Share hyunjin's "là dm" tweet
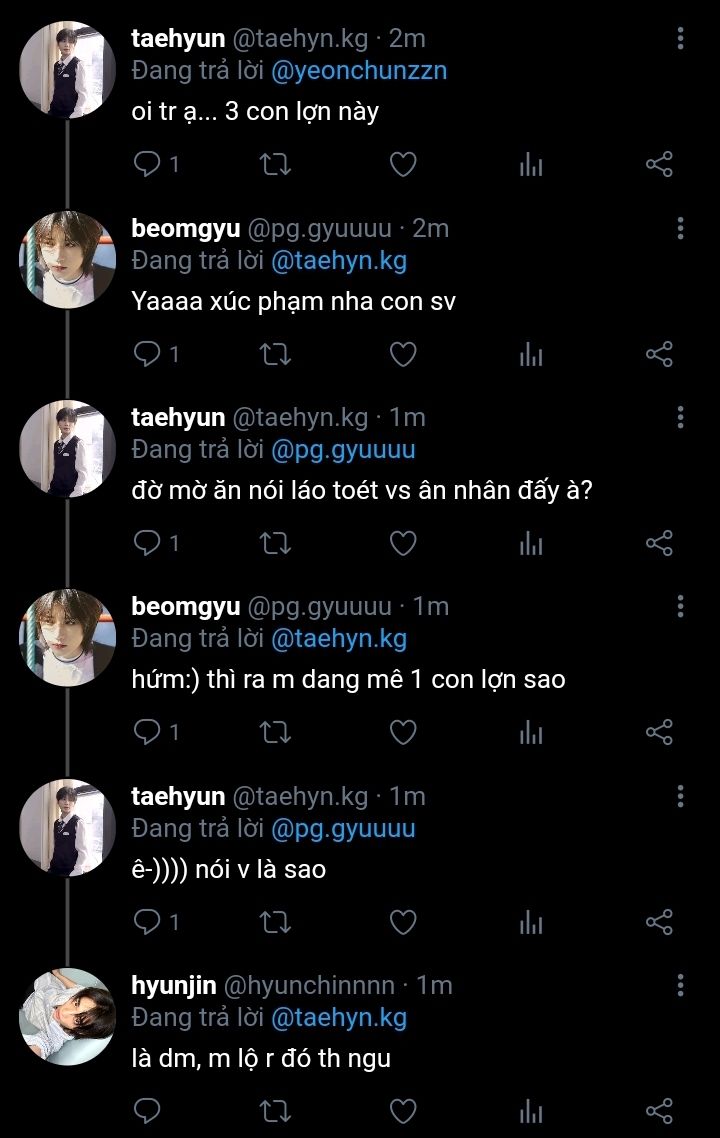Image resolution: width=720 pixels, height=1138 pixels. 659,1111
